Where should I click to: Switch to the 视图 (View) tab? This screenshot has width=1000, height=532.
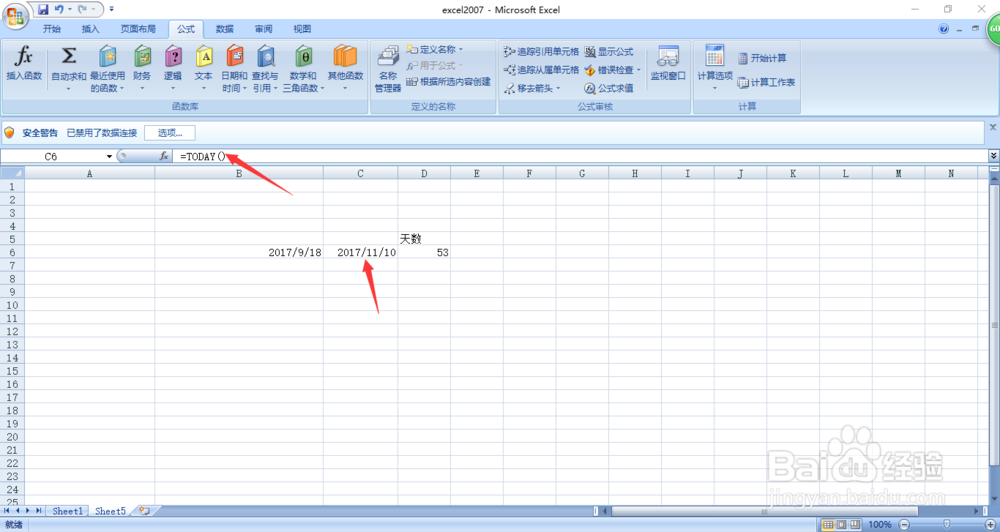(x=302, y=29)
